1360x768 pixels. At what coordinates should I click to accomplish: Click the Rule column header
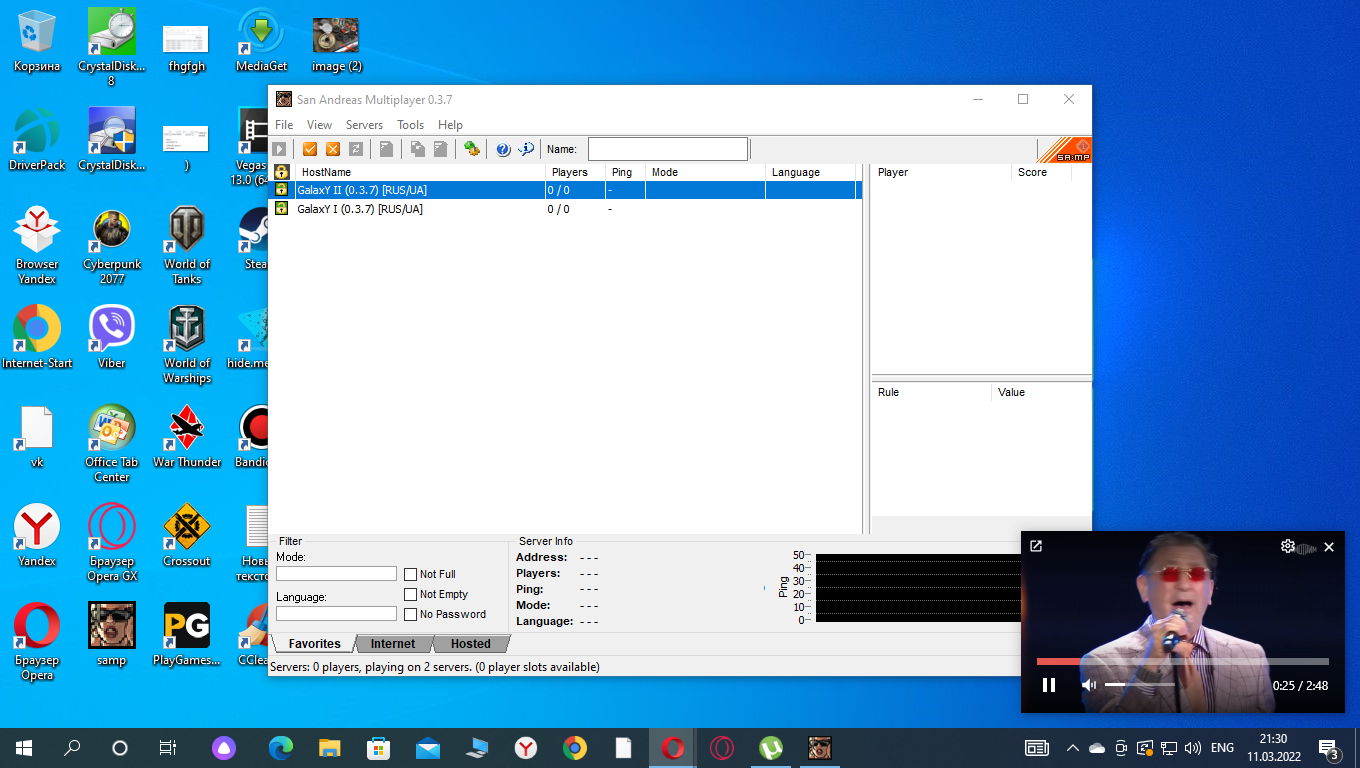[931, 392]
